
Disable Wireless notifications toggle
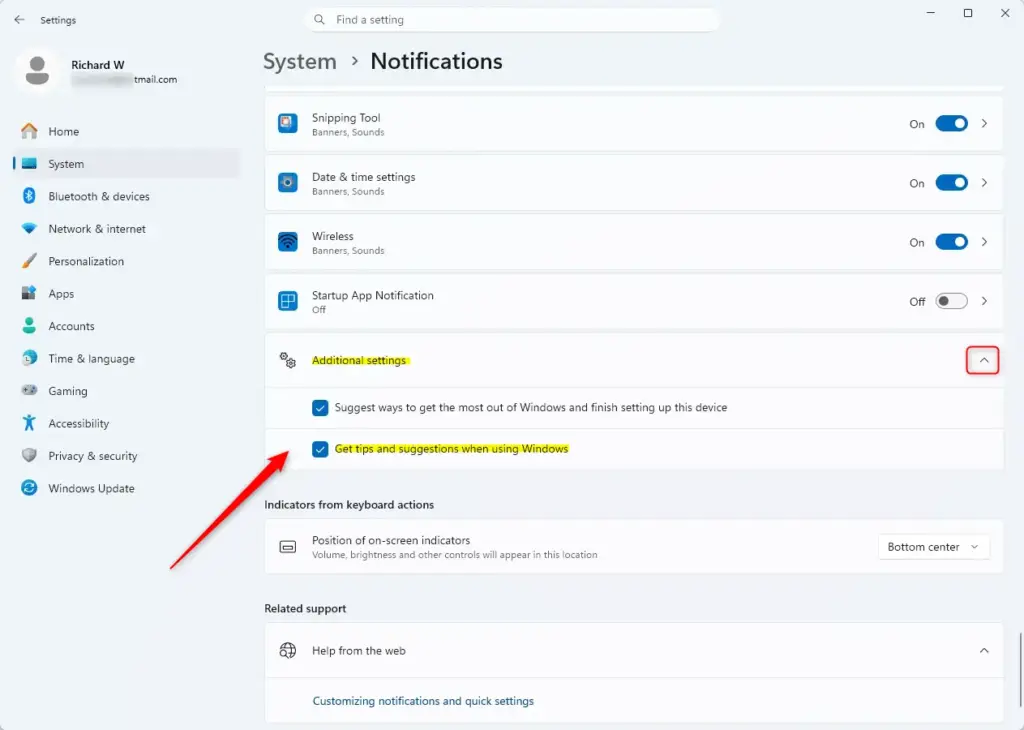pyautogui.click(x=952, y=242)
